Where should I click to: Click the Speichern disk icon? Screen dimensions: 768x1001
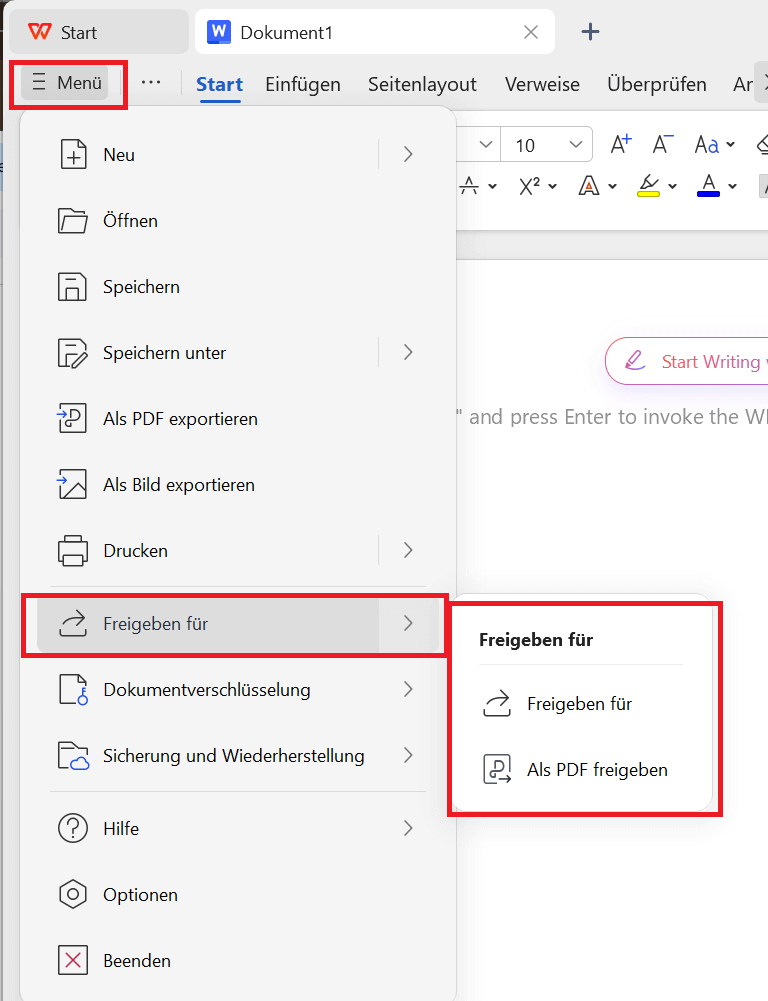(73, 287)
